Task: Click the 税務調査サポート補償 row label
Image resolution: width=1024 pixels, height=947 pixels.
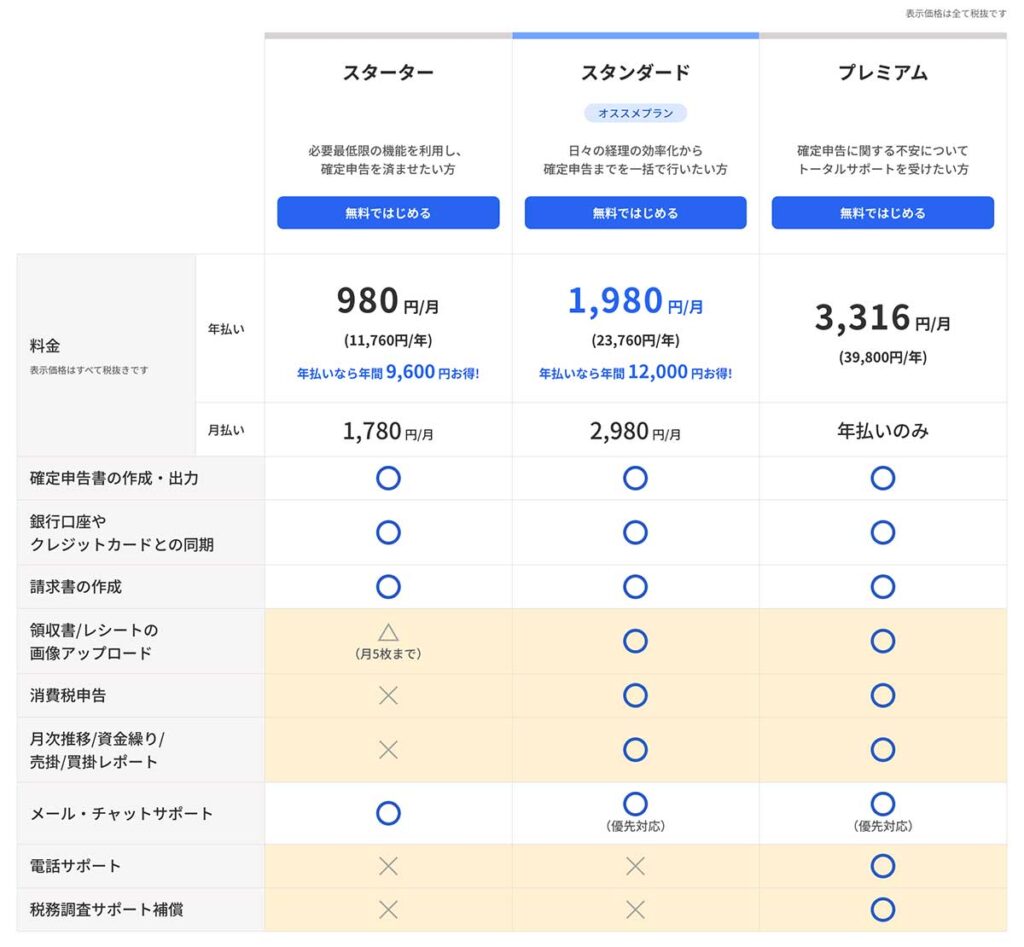Action: click(106, 910)
